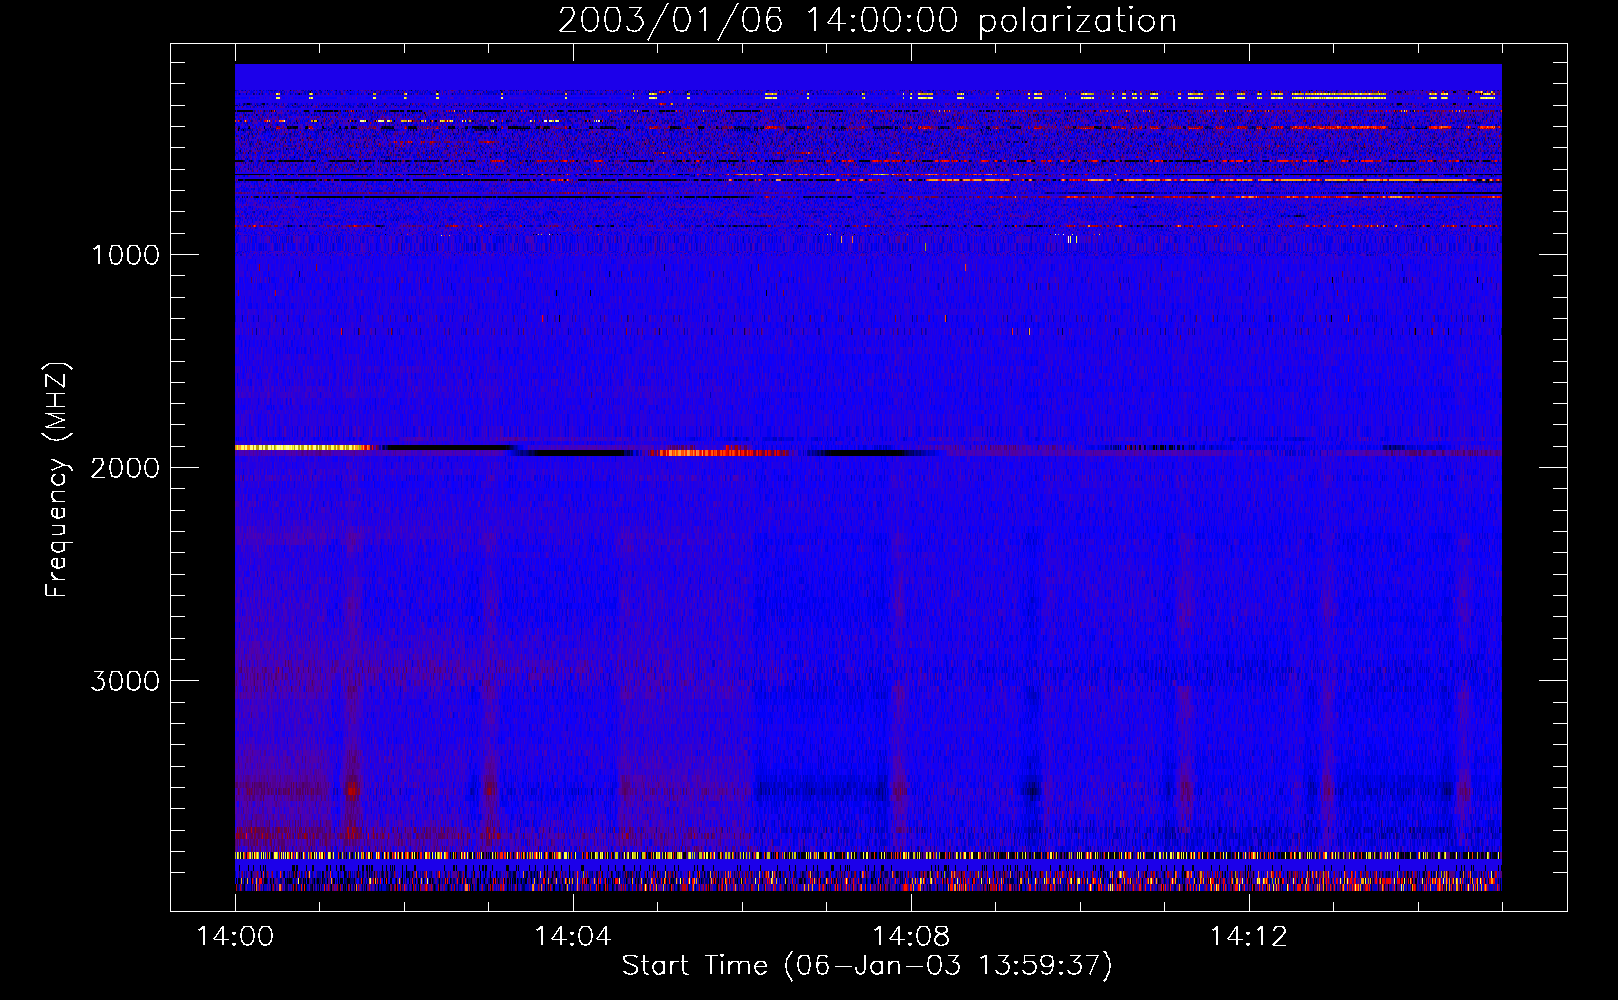Click the "Frequency (MHZ)" axis label

(x=58, y=480)
